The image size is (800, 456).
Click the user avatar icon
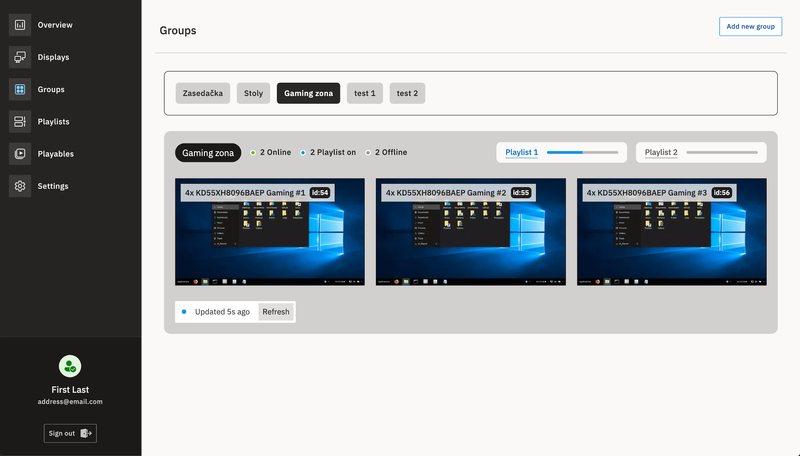click(70, 366)
